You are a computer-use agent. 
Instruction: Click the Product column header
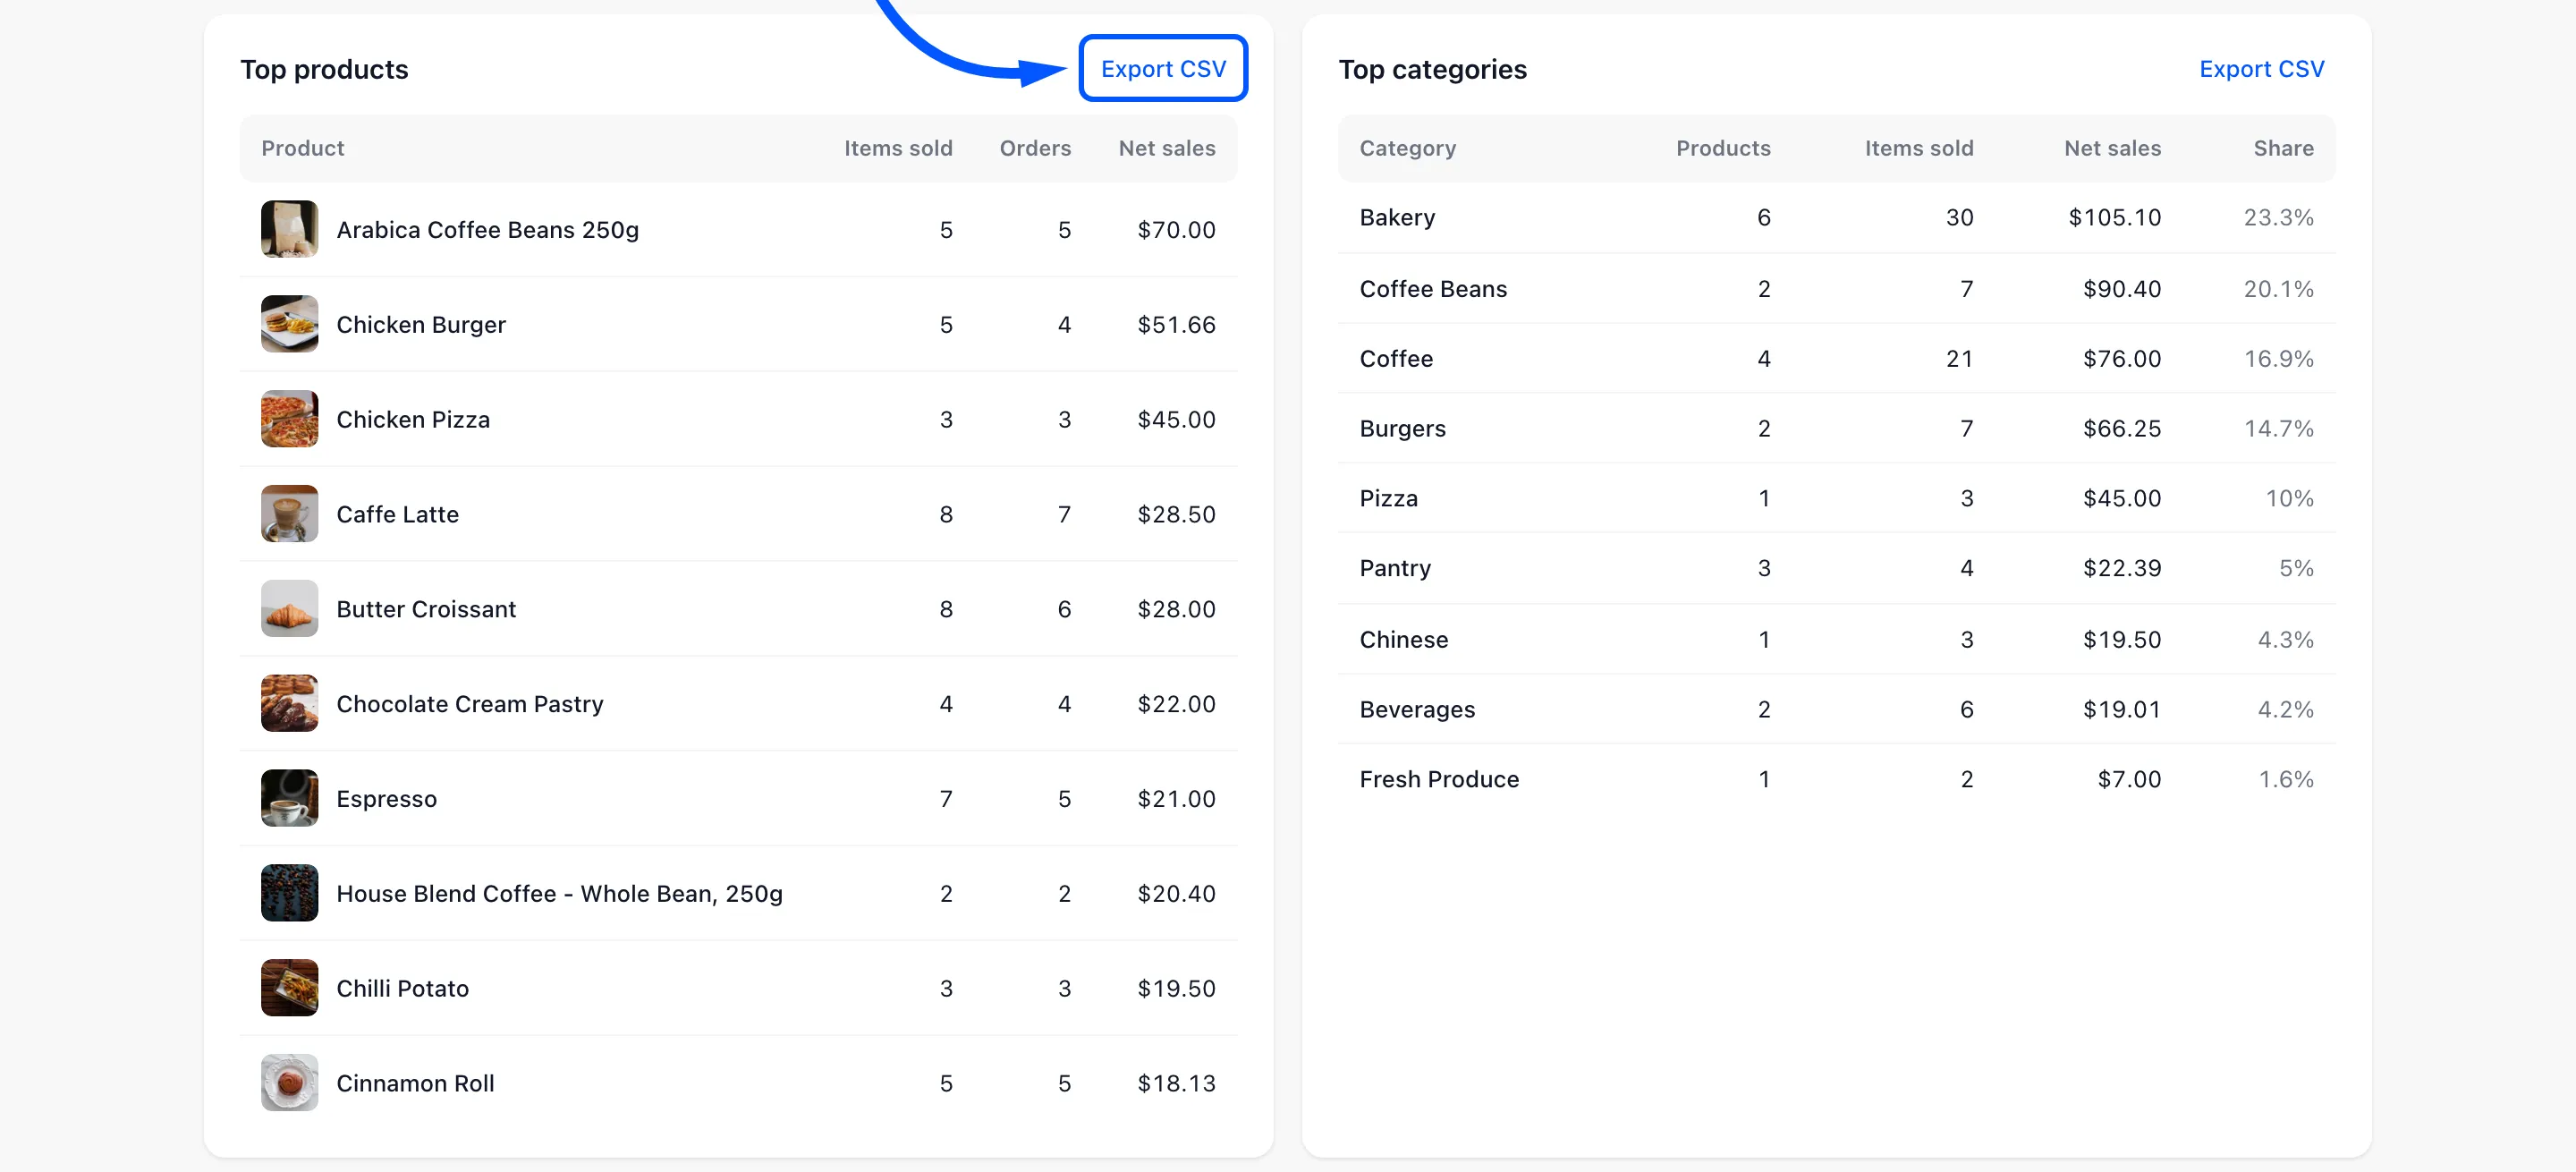tap(303, 148)
